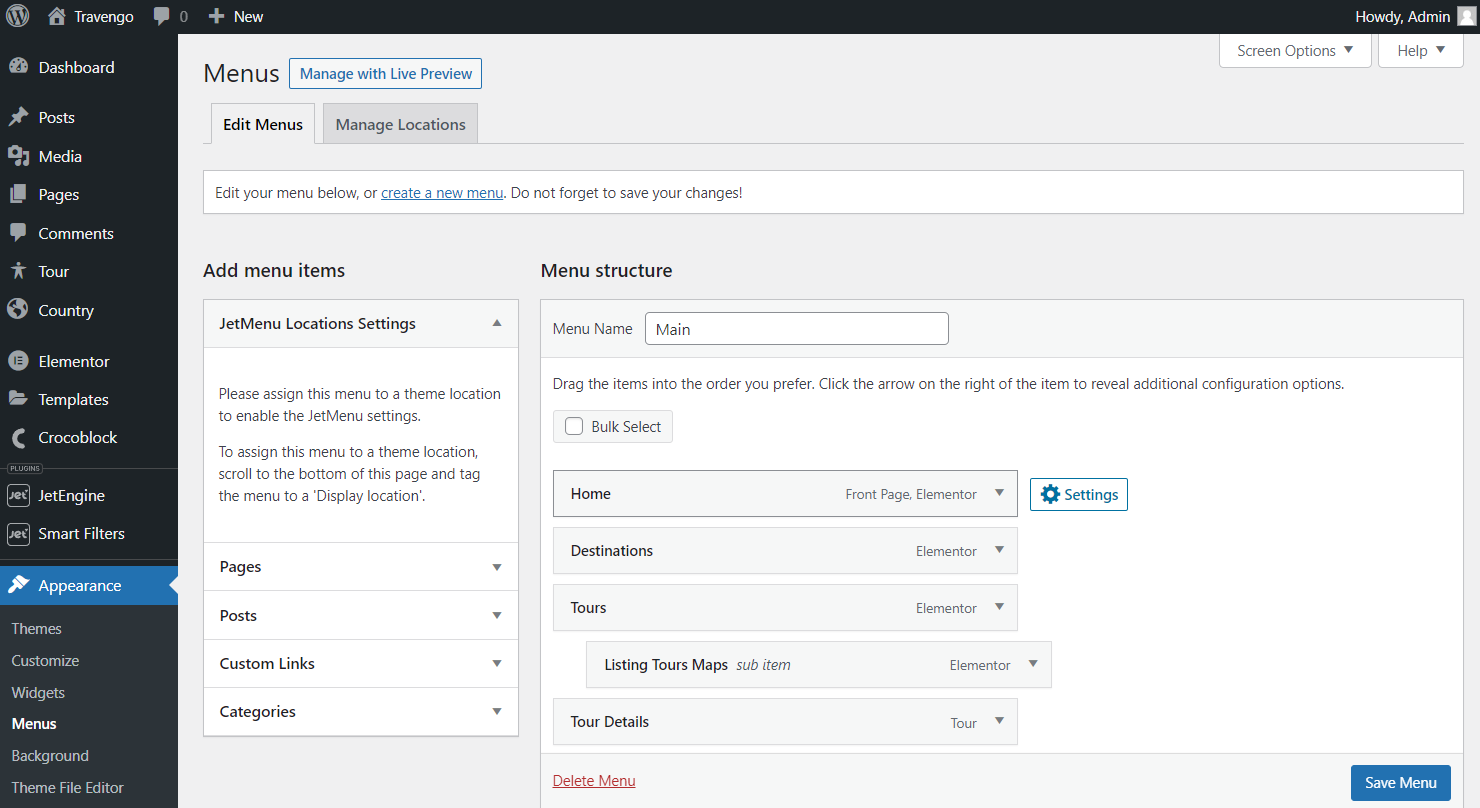Click the create a new menu link

coord(442,192)
